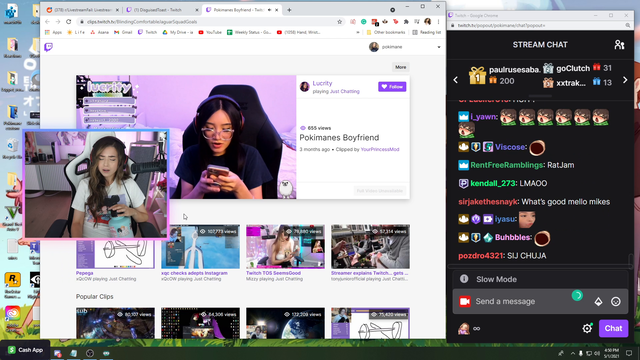Image resolution: width=640 pixels, height=360 pixels.
Task: Go forward in the Chrome browser
Action: pos(58,22)
